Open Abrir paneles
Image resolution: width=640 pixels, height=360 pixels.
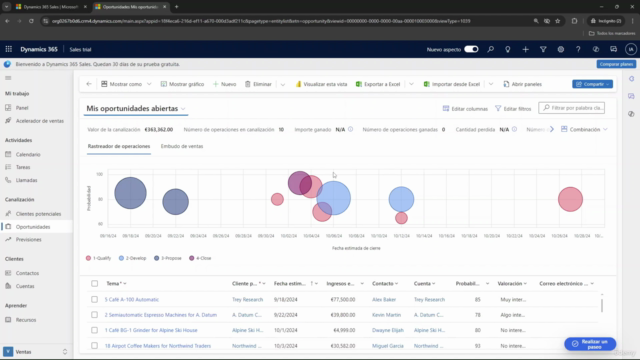tap(522, 84)
